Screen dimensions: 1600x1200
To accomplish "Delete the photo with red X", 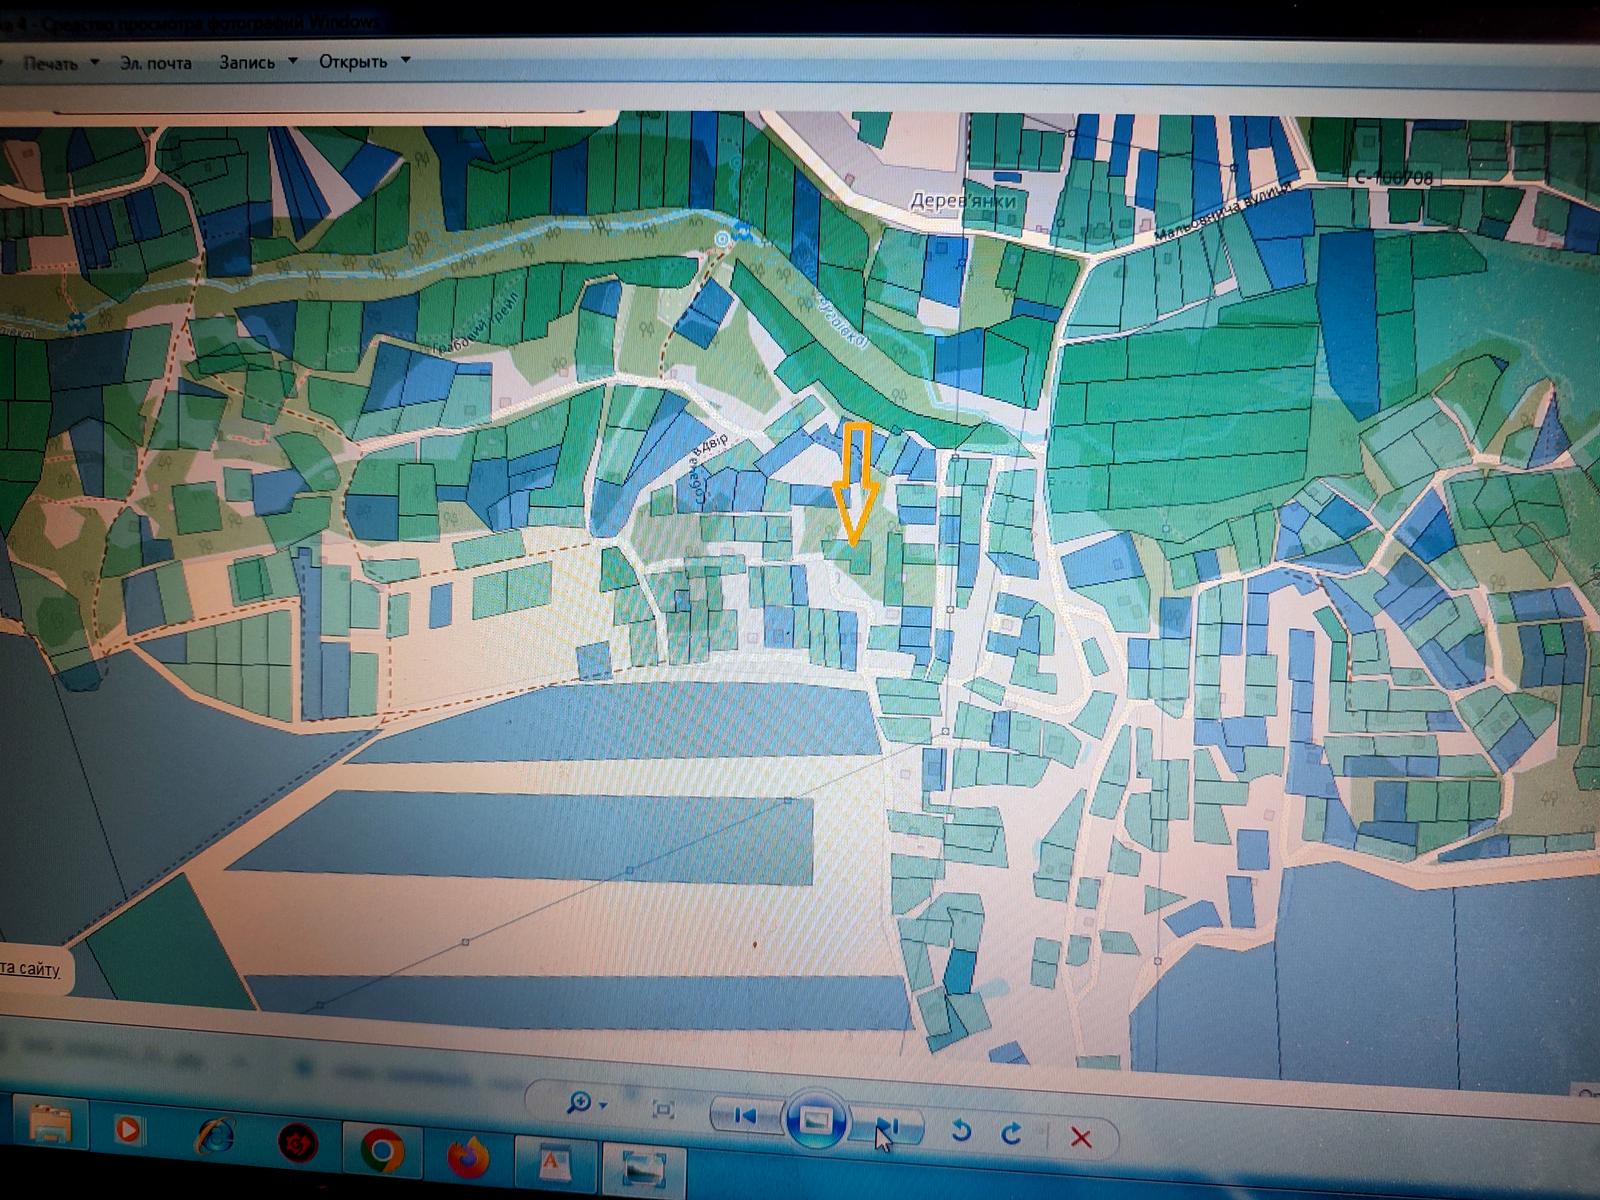I will click(1081, 1137).
